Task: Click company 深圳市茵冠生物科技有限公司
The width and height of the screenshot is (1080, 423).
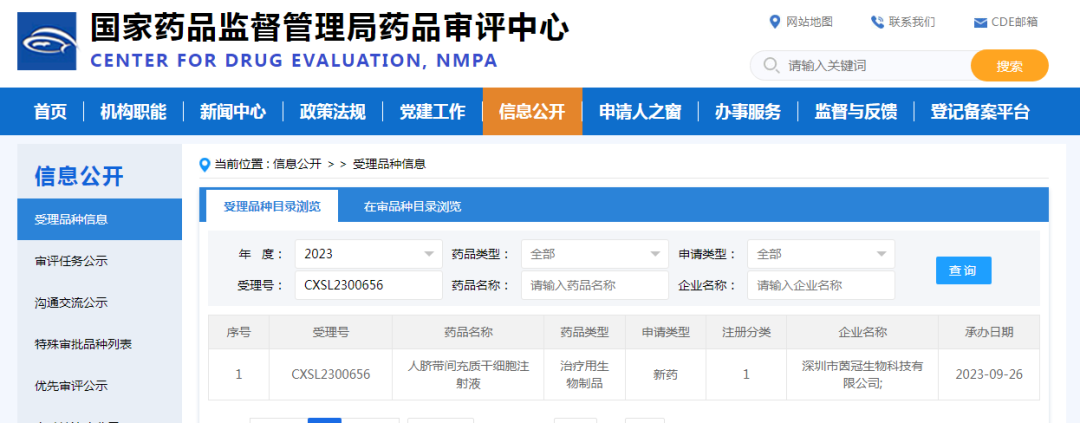Action: point(862,375)
